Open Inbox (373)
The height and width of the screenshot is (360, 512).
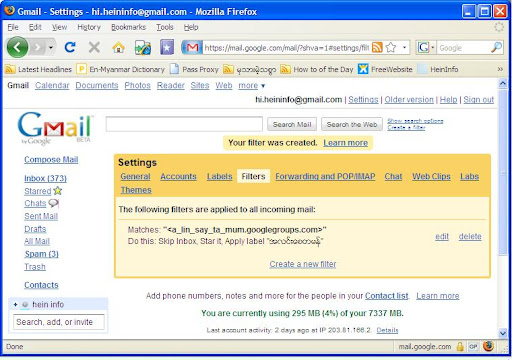tap(45, 178)
